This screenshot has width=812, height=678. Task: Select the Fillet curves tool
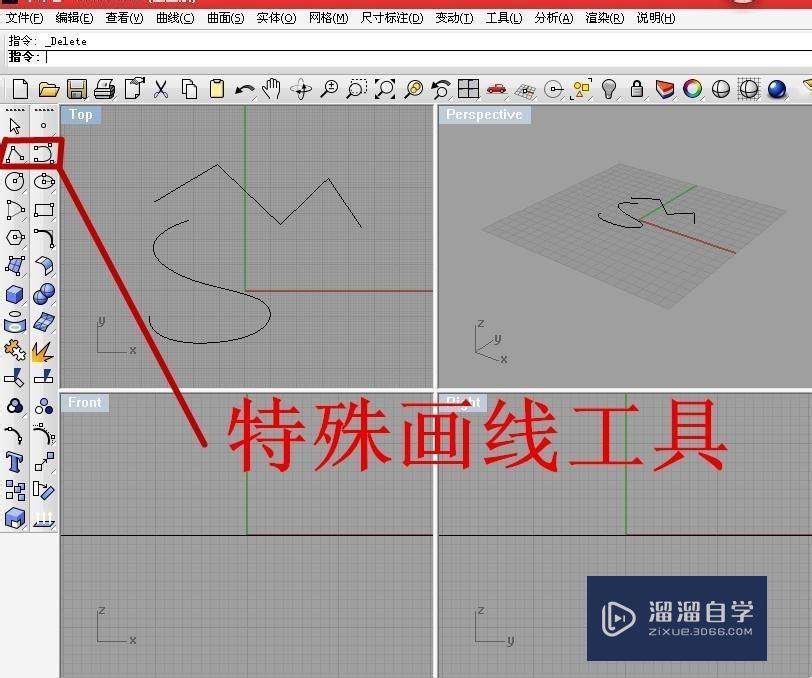[x=44, y=238]
